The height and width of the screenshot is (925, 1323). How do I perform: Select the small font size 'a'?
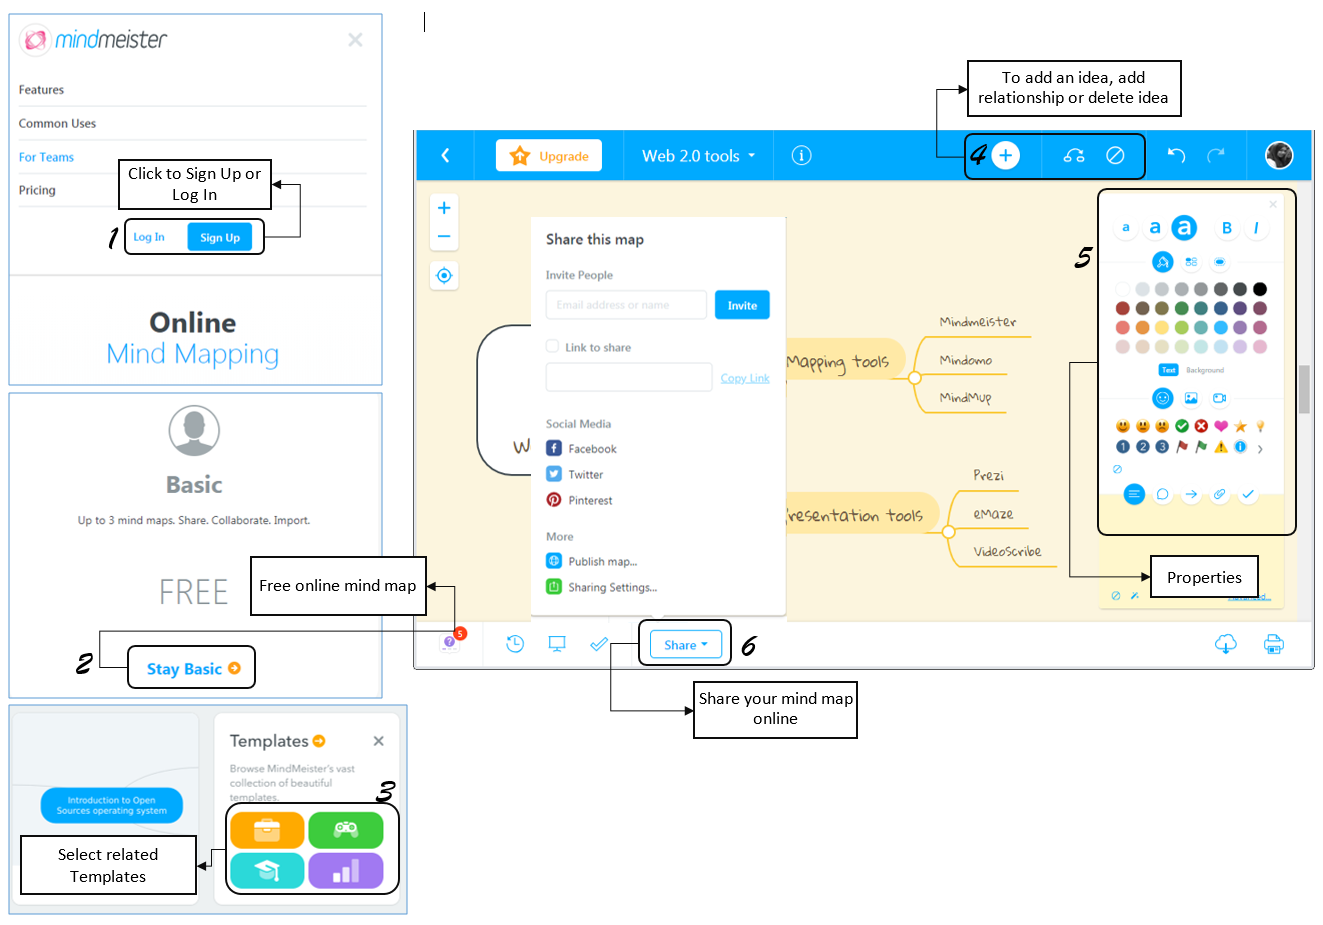[1126, 228]
